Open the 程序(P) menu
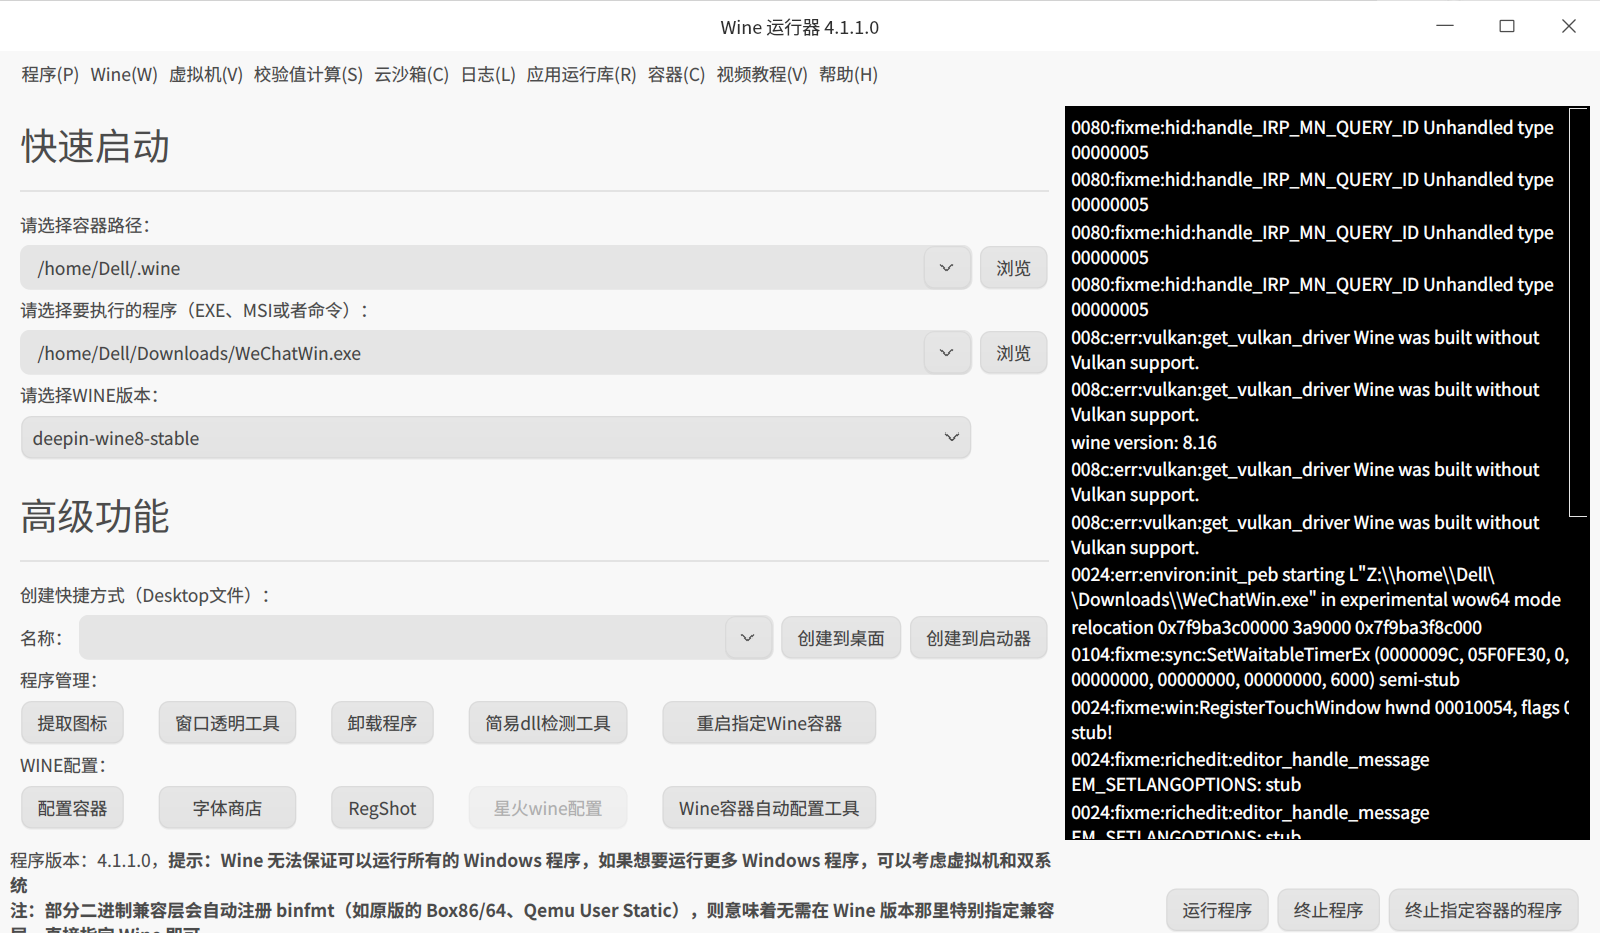Image resolution: width=1600 pixels, height=933 pixels. point(50,75)
